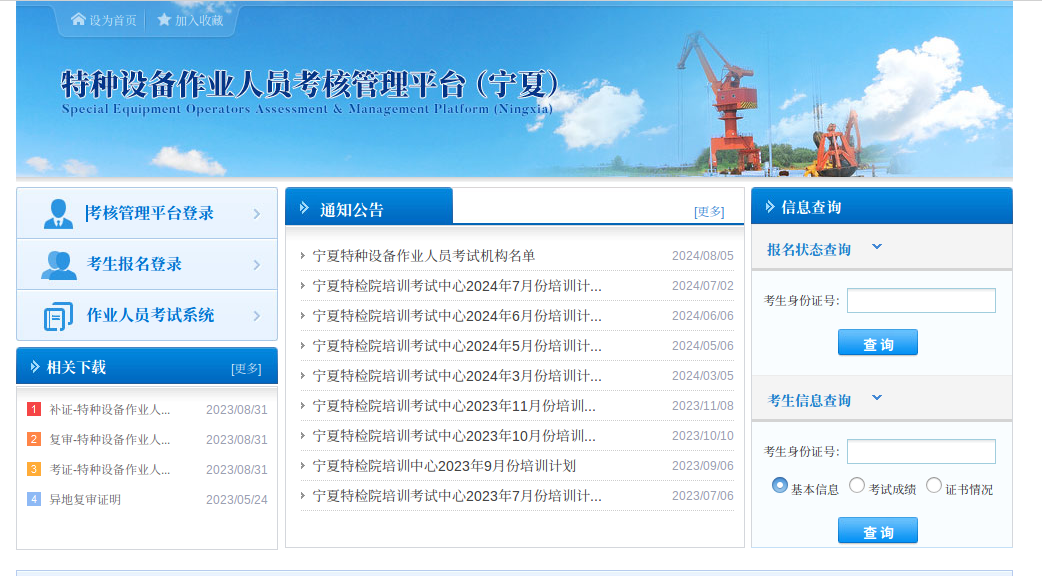Collapse the 考生信息查询 section chevron
This screenshot has height=576, width=1042.
tap(877, 398)
